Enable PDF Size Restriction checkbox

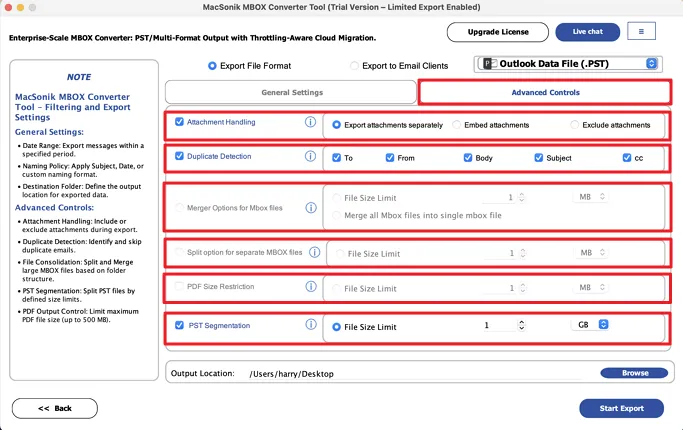179,286
